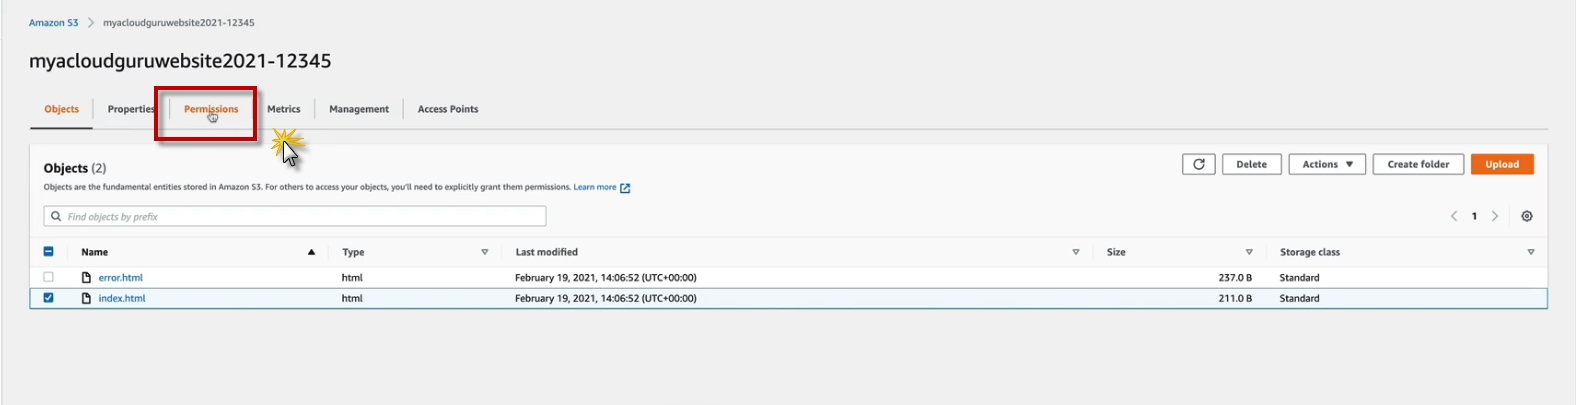Go to next page arrow

coord(1495,216)
